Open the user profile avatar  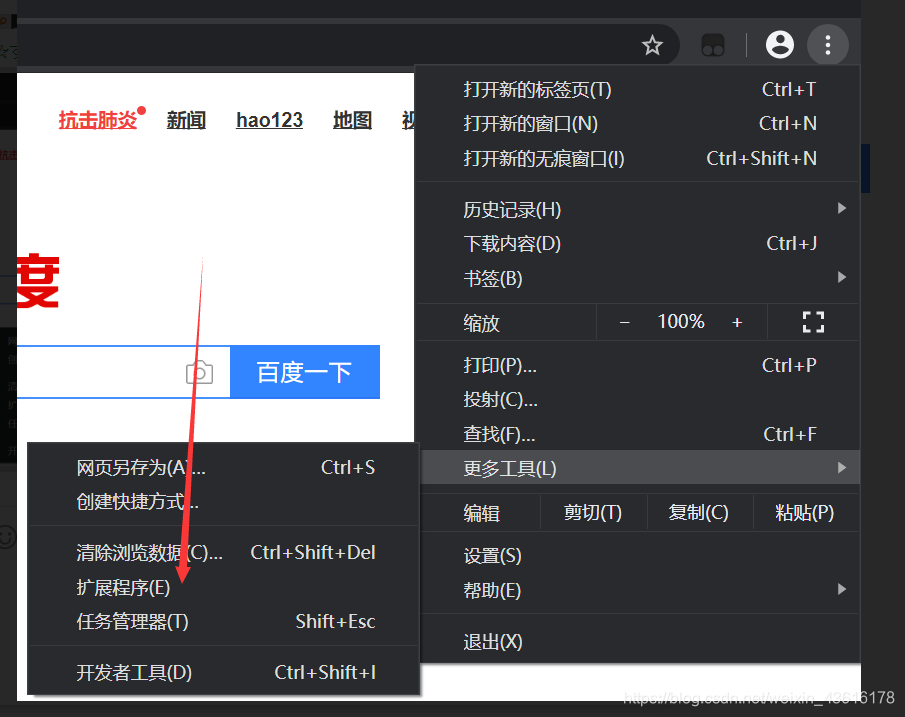780,44
